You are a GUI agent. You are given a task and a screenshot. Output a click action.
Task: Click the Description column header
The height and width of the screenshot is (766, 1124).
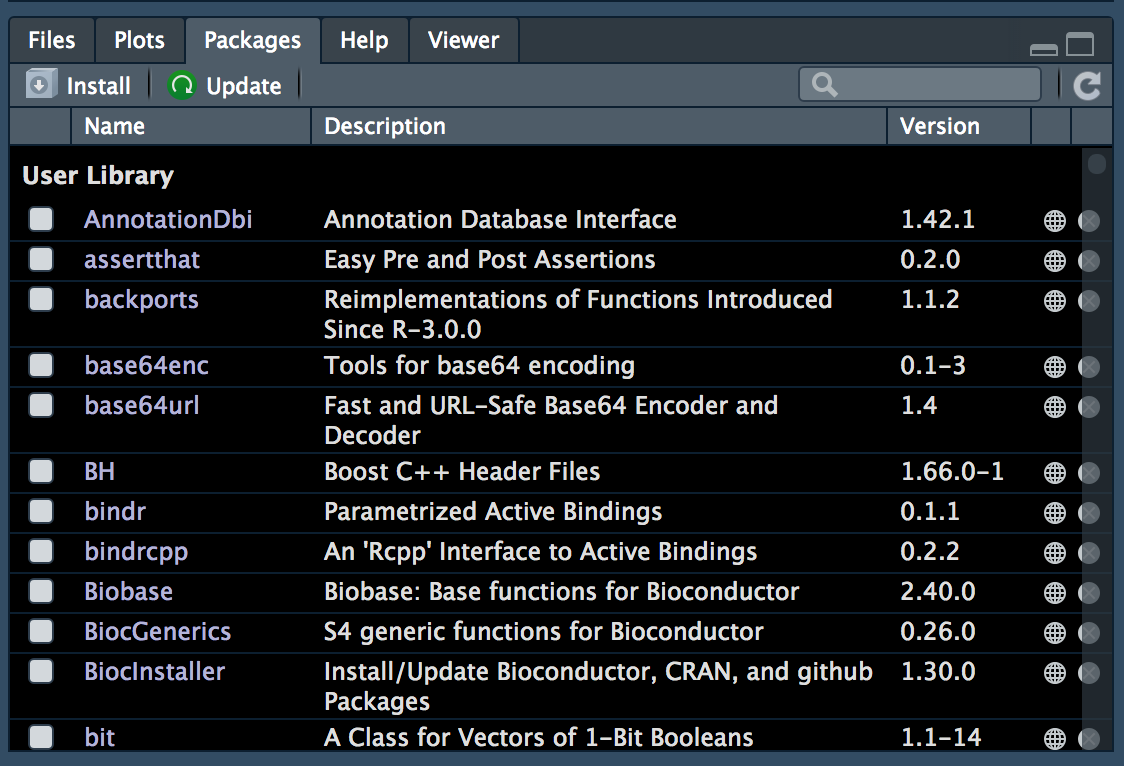point(384,126)
